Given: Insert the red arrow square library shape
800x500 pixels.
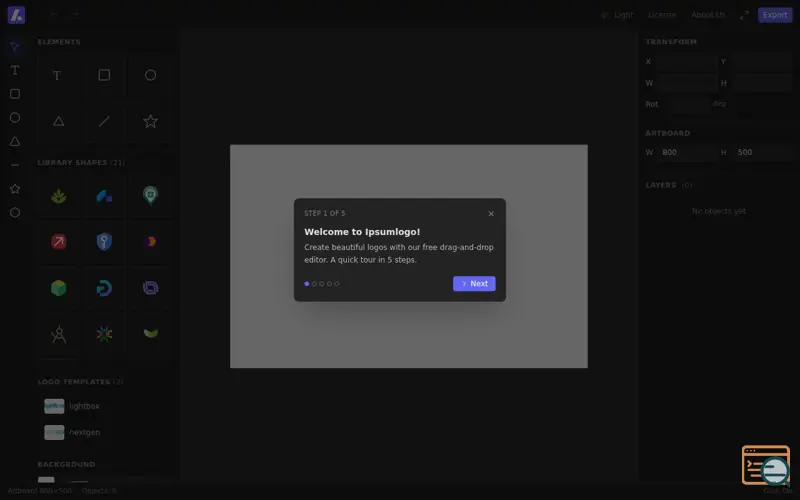Looking at the screenshot, I should point(58,242).
